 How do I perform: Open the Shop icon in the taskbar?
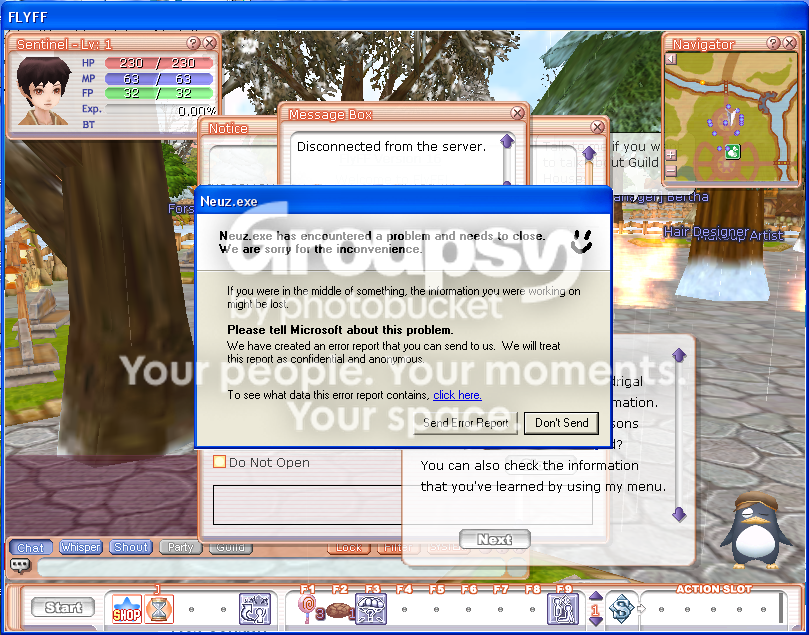tap(126, 609)
